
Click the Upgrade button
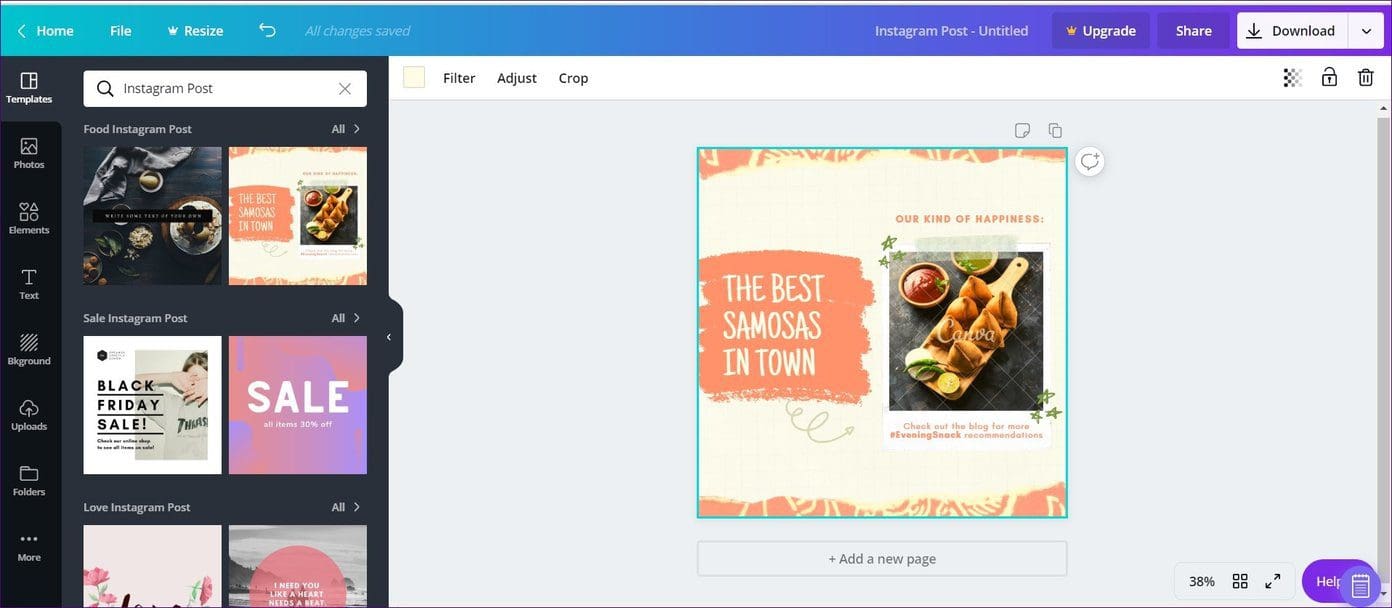tap(1100, 31)
